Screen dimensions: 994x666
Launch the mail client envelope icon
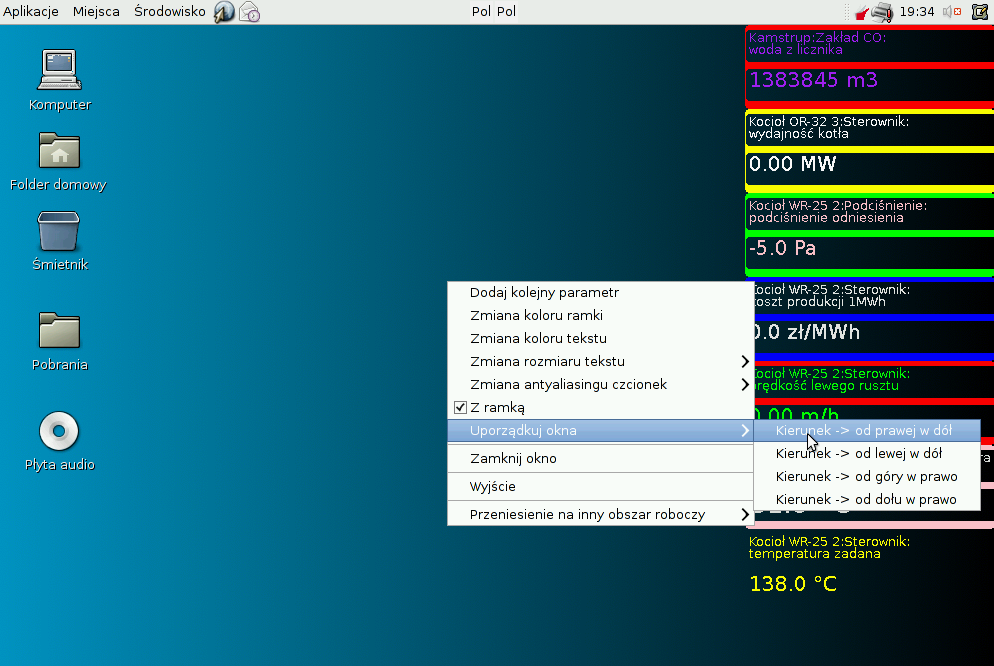(x=249, y=11)
